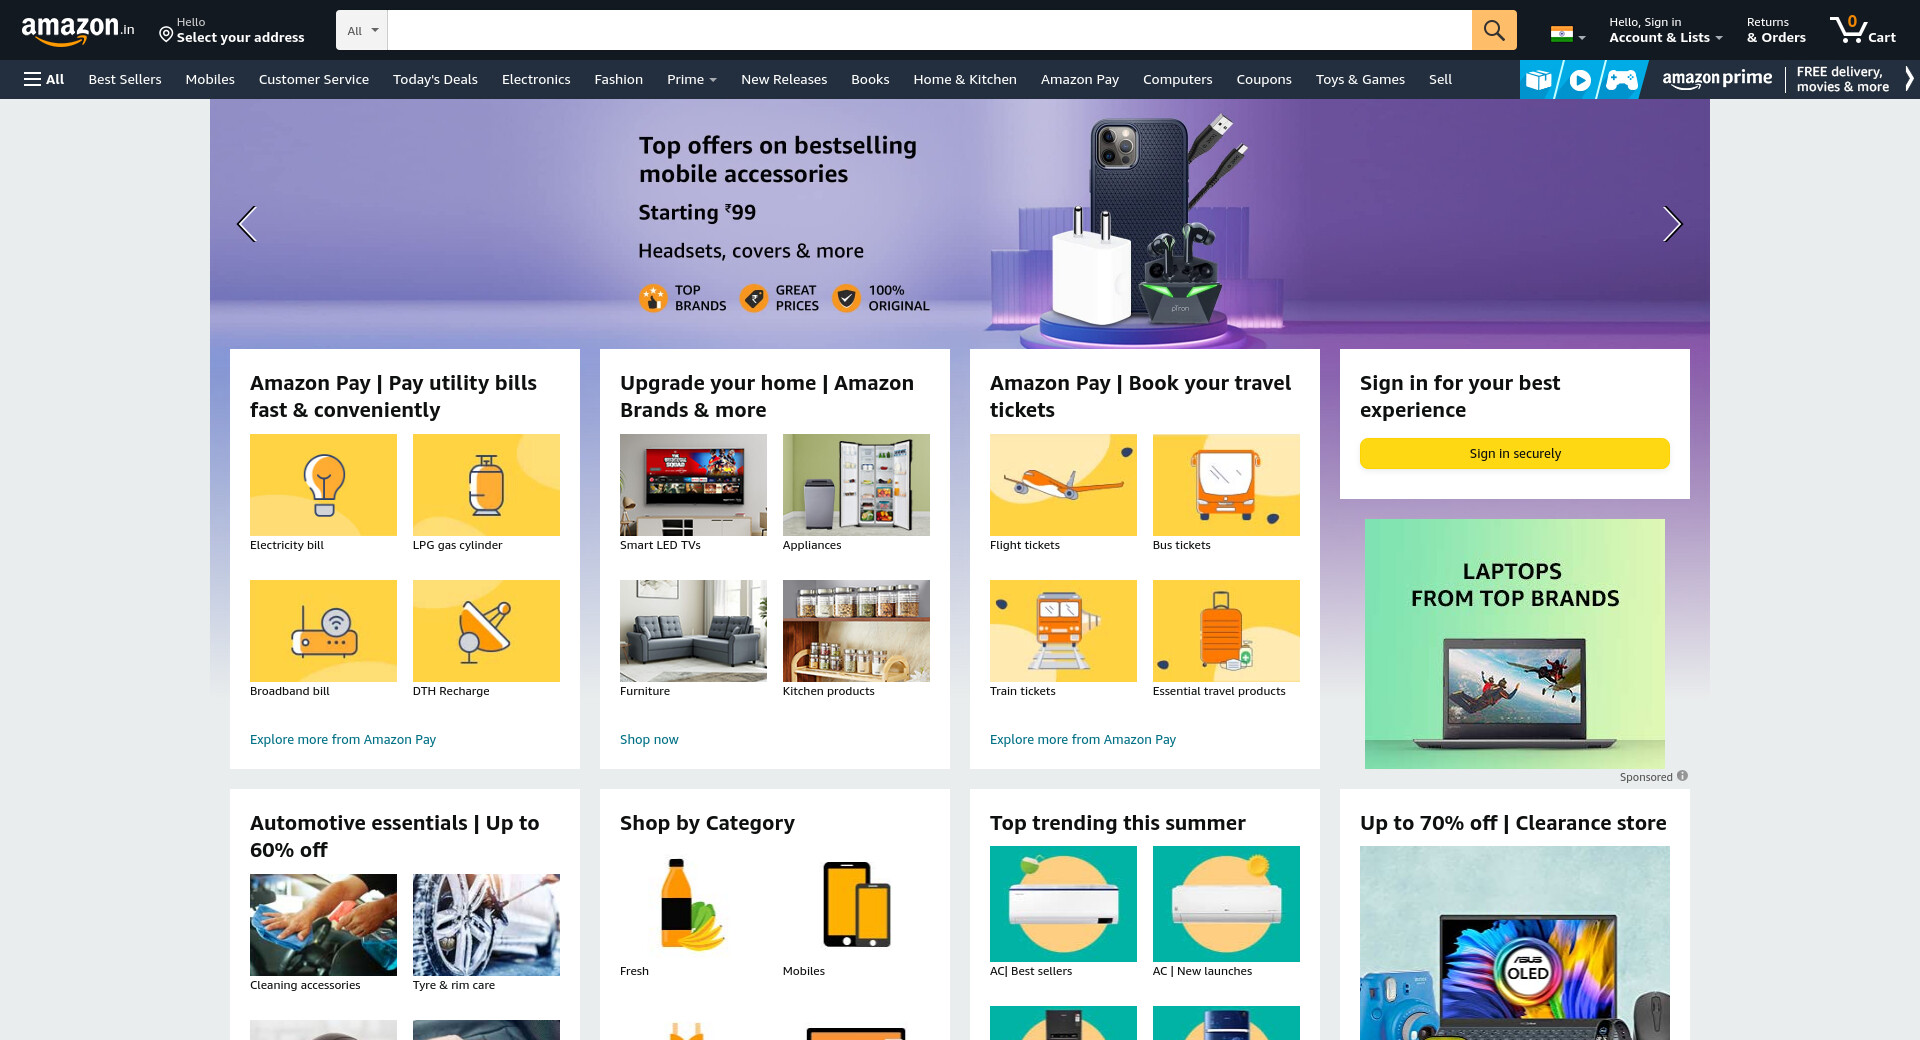The width and height of the screenshot is (1920, 1040).
Task: Open the India flag language dropdown
Action: click(1567, 34)
